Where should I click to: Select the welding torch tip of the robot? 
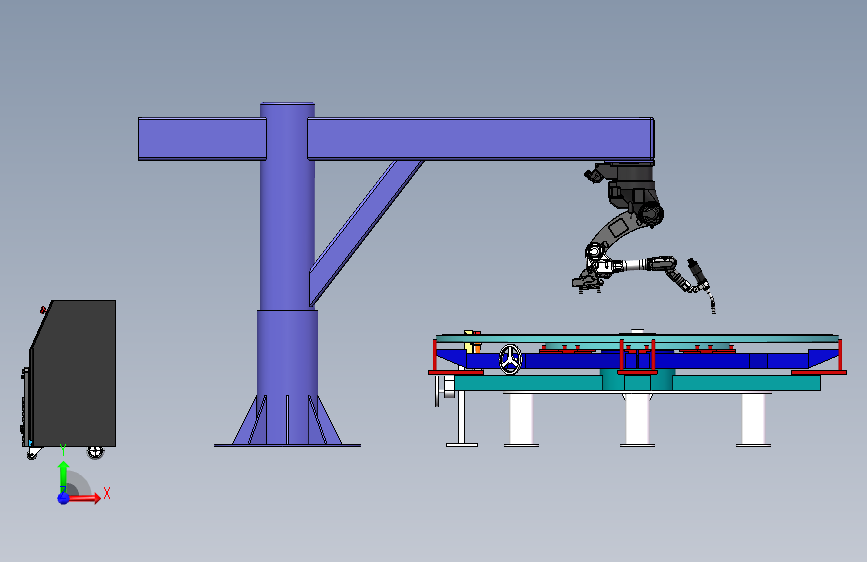point(712,304)
